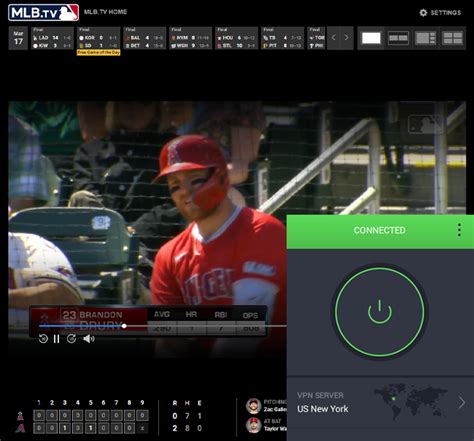Screen dimensions: 474x441
Task: Rewind ten seconds in video player
Action: [43, 339]
